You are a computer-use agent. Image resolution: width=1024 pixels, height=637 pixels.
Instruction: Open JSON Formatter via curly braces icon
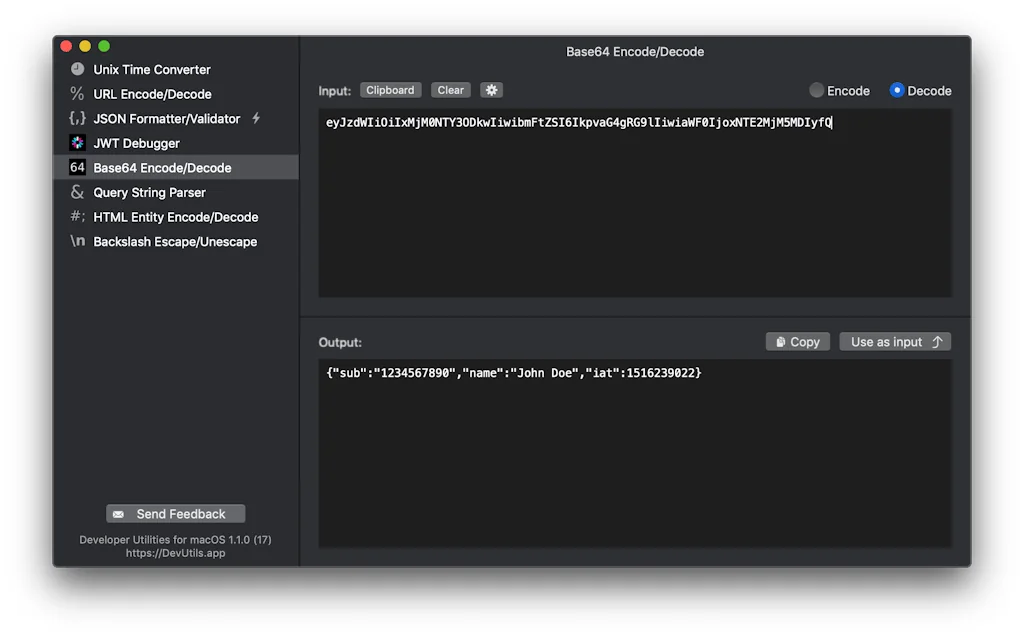pyautogui.click(x=77, y=118)
